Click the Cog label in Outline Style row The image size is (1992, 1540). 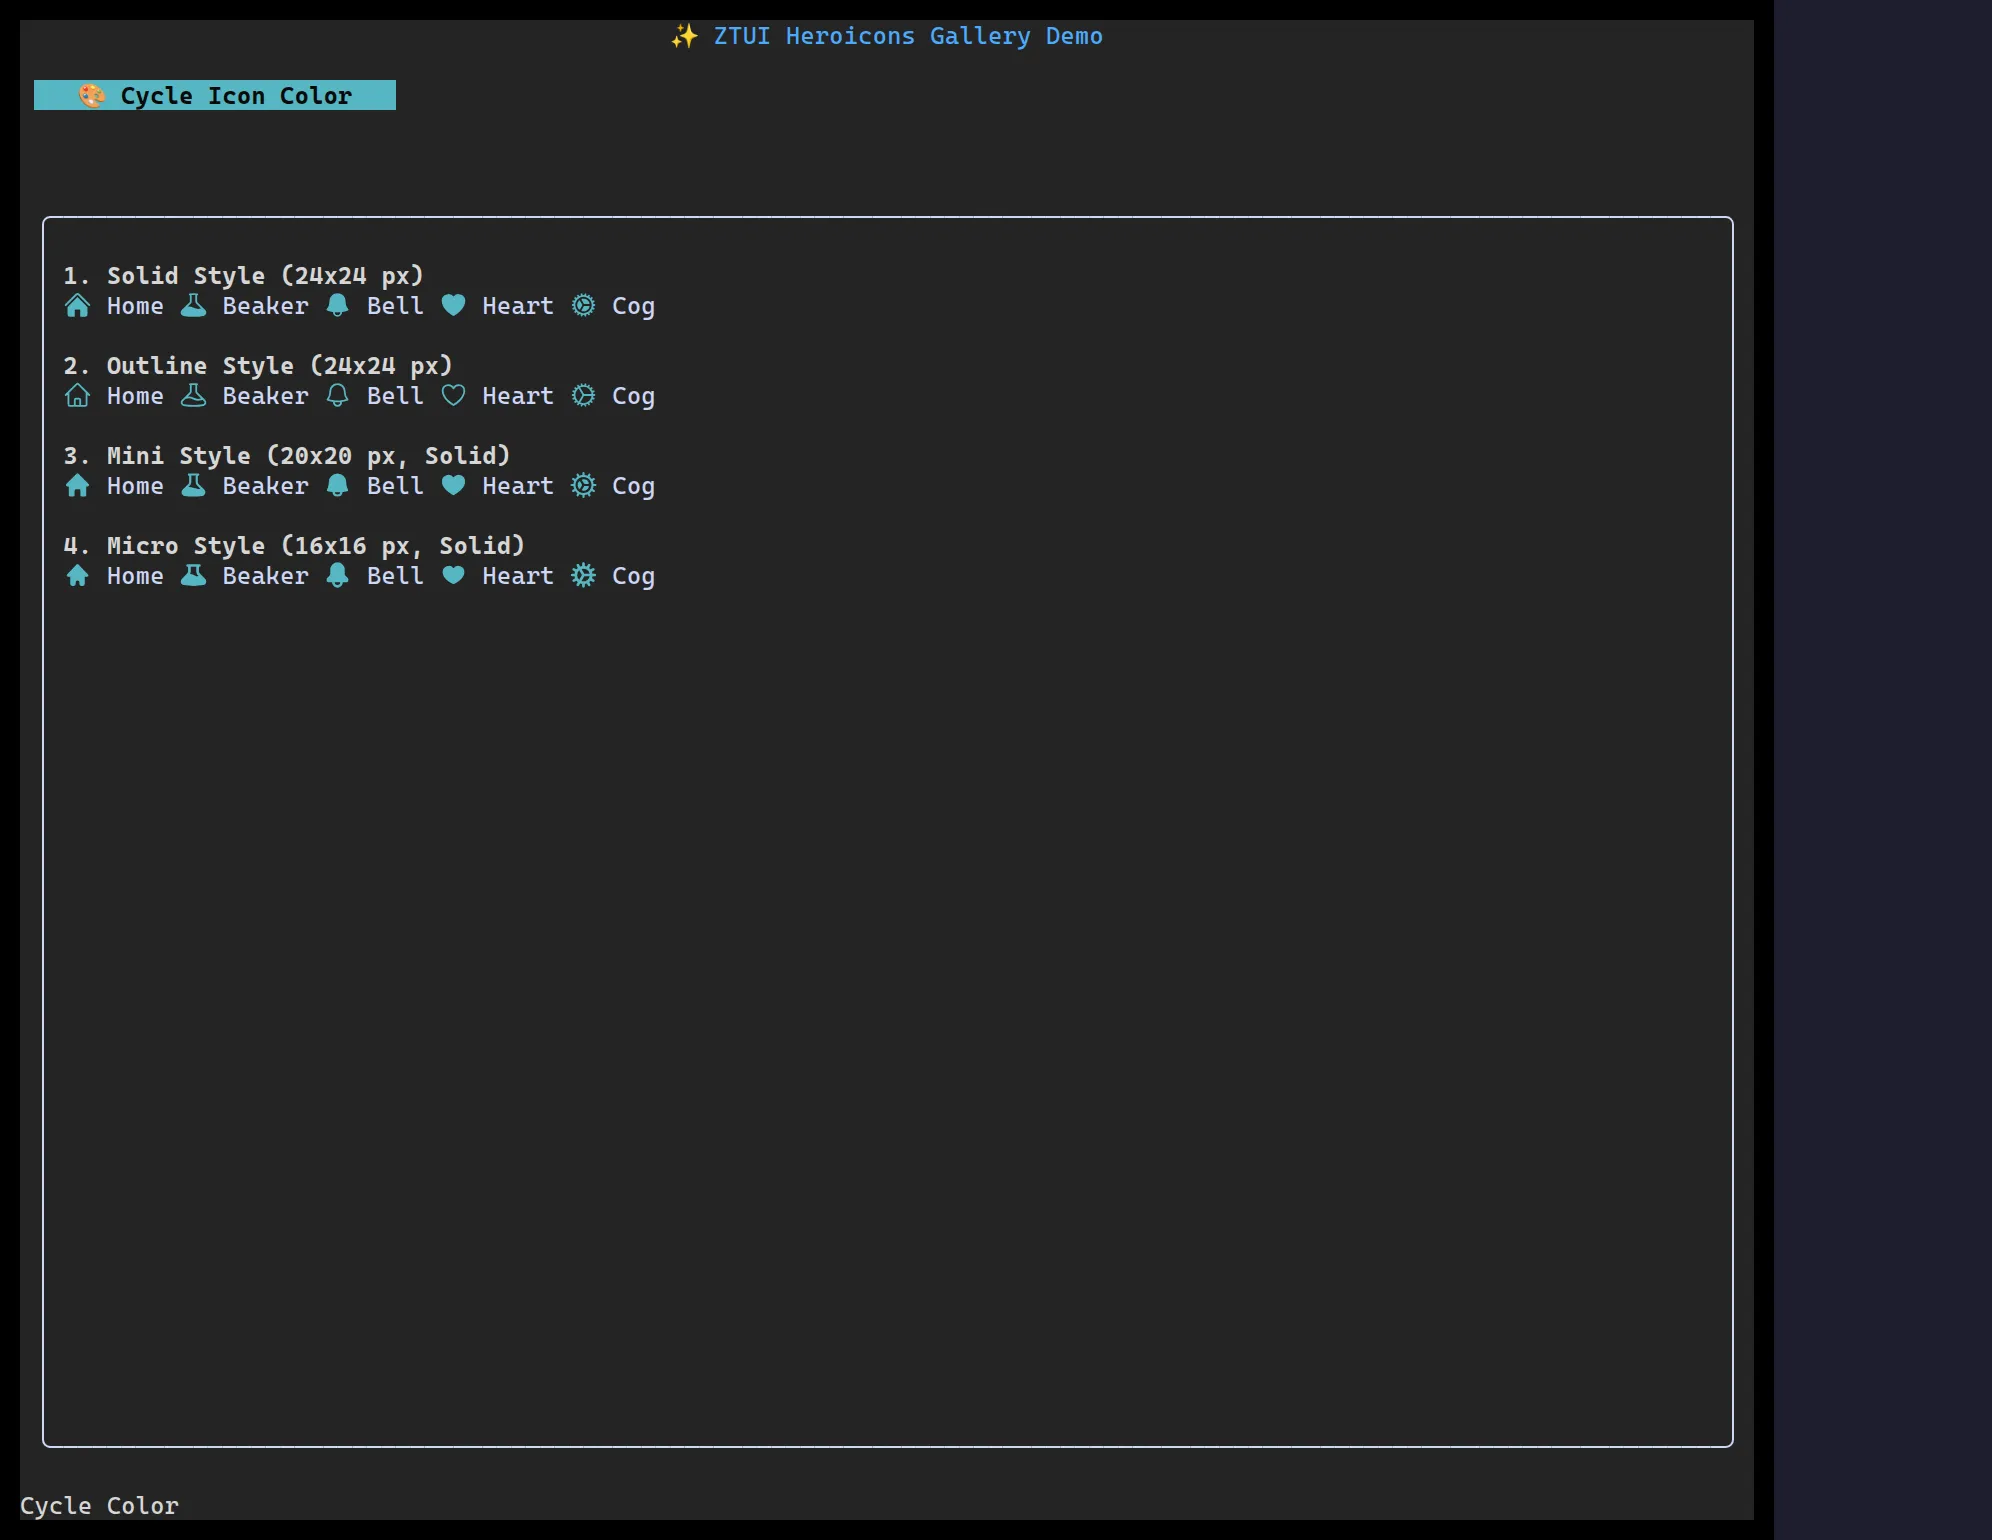pyautogui.click(x=633, y=397)
